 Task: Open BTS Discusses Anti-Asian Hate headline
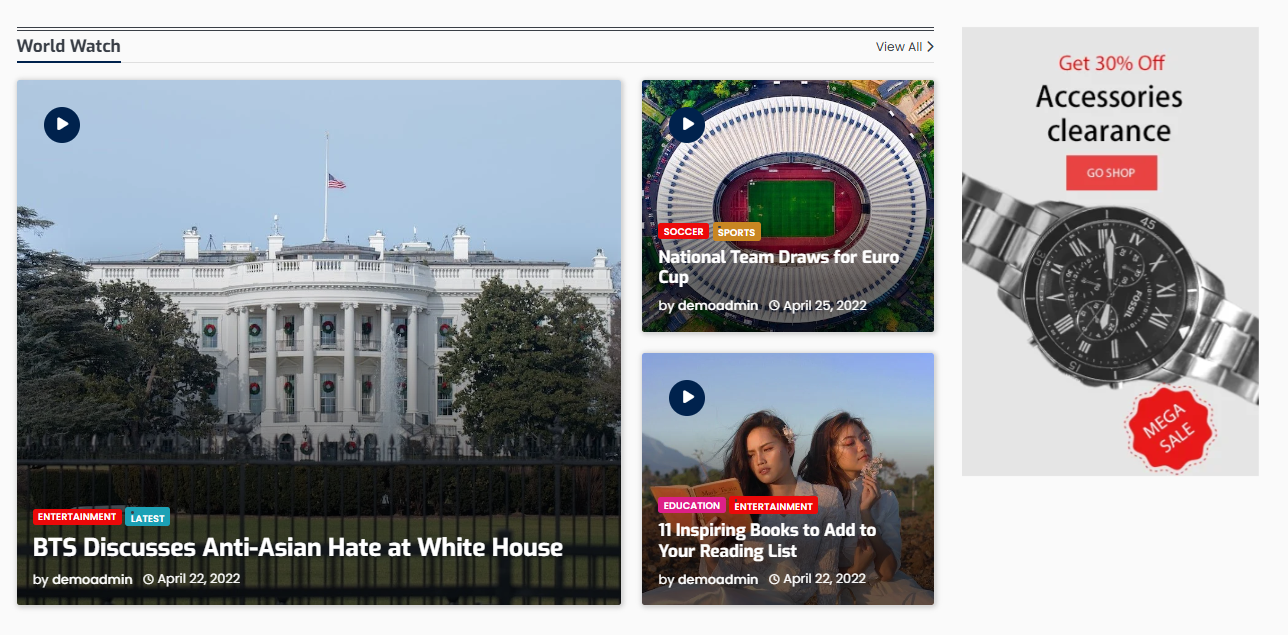[298, 548]
